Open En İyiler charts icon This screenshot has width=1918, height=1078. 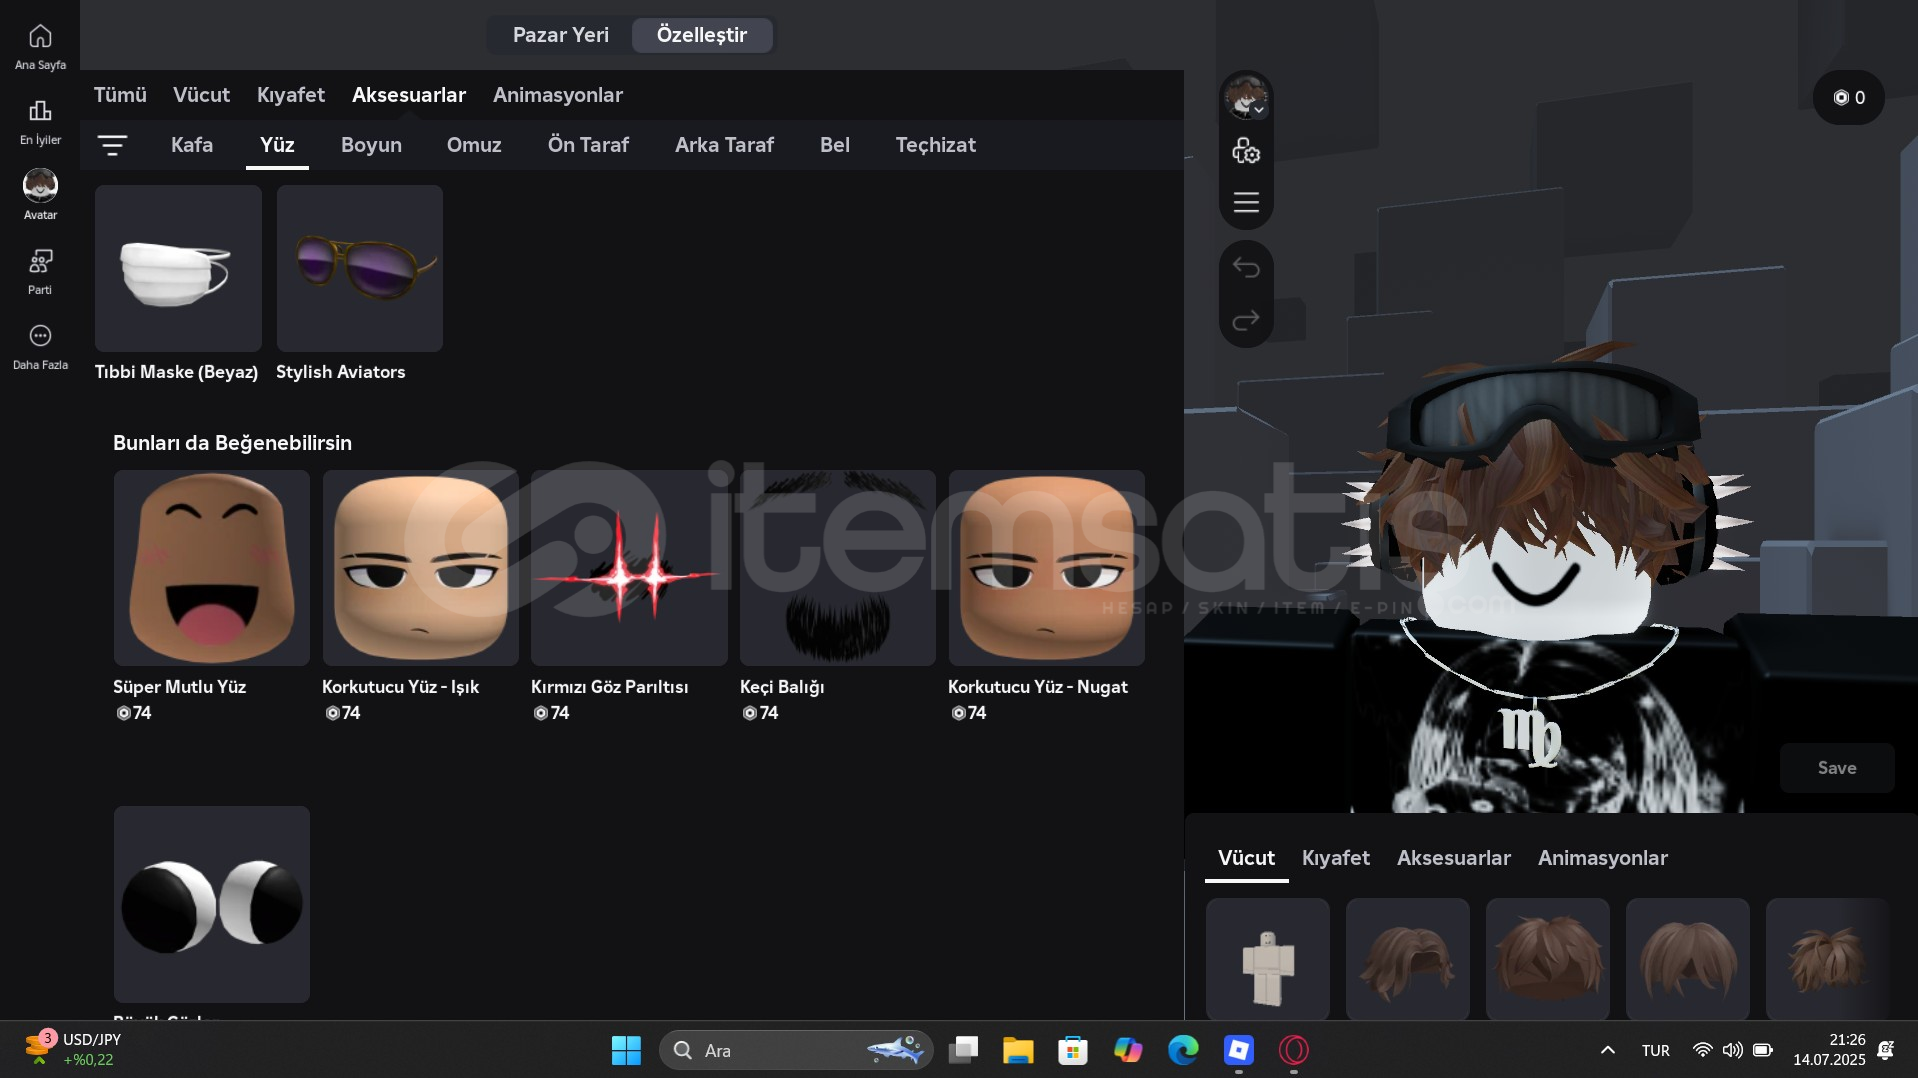[x=40, y=121]
